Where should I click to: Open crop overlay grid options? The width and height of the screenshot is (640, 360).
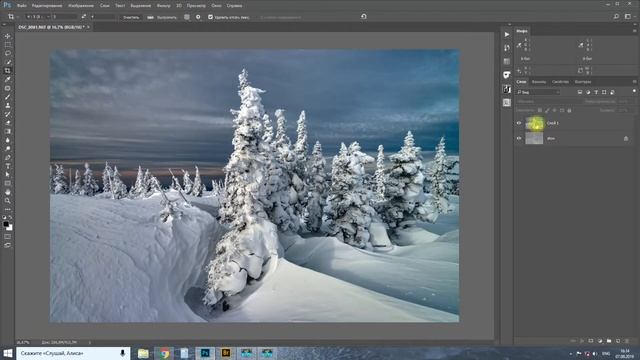click(x=187, y=17)
